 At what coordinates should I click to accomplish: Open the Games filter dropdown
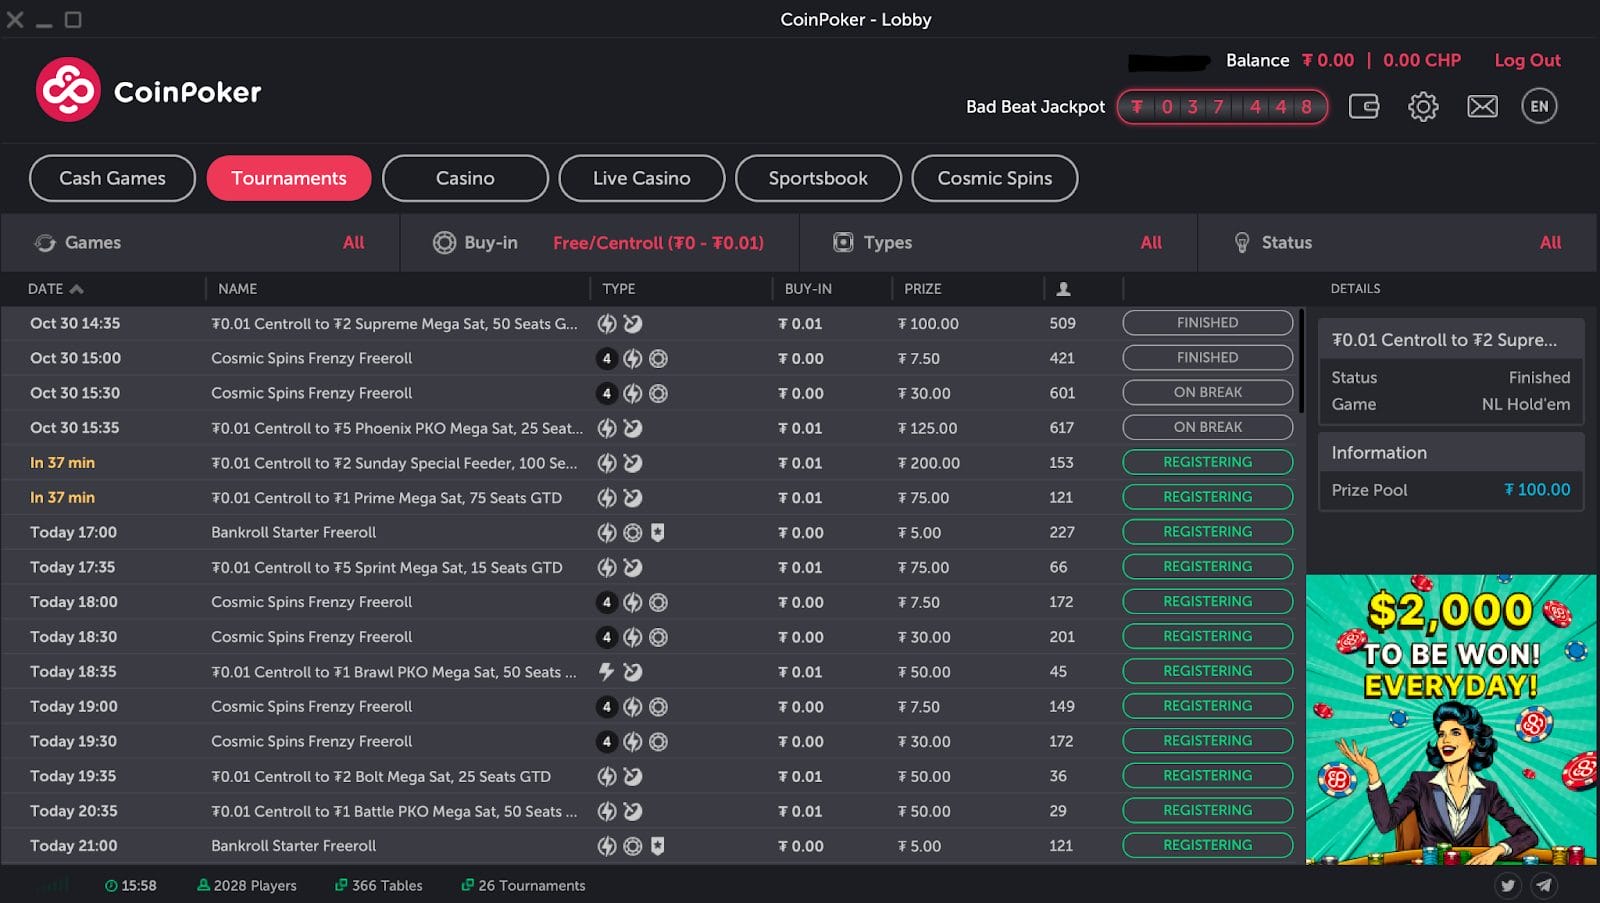coord(200,242)
